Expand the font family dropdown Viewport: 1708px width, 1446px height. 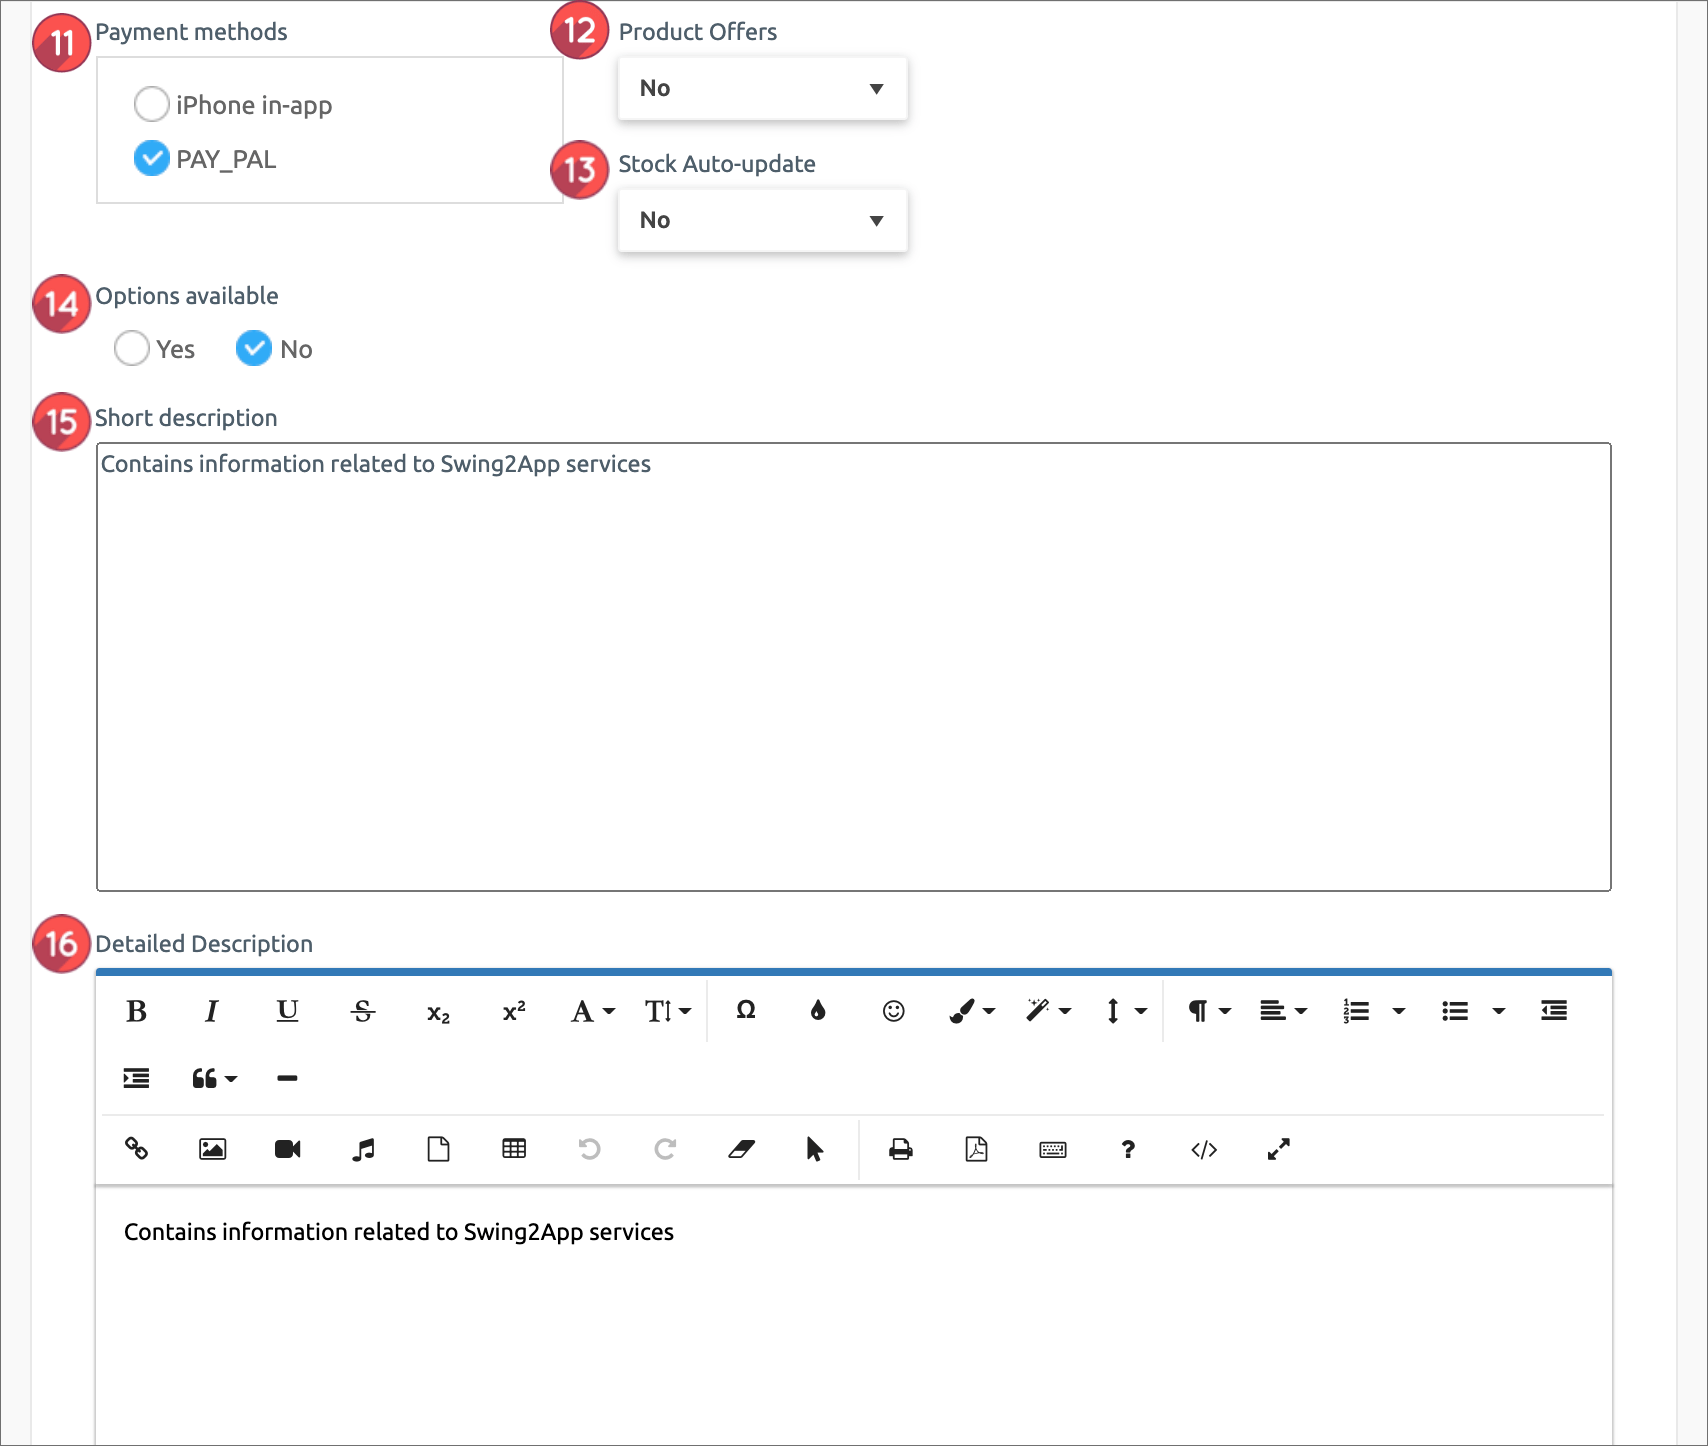click(x=592, y=1011)
